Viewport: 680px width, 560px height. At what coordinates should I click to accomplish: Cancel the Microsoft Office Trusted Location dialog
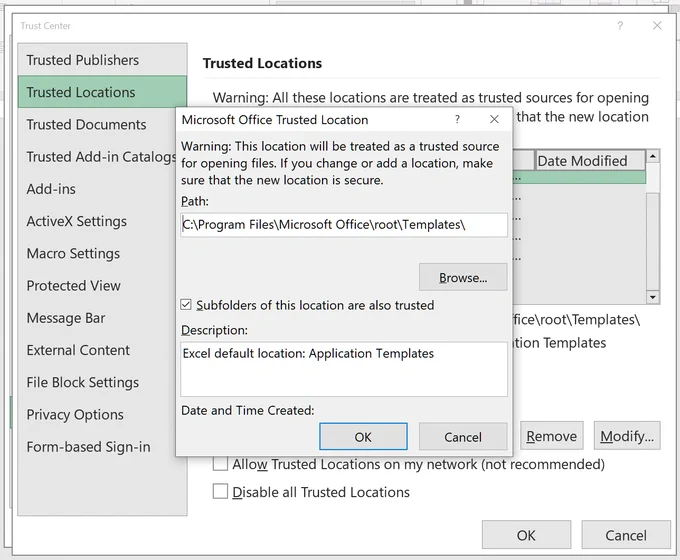463,437
